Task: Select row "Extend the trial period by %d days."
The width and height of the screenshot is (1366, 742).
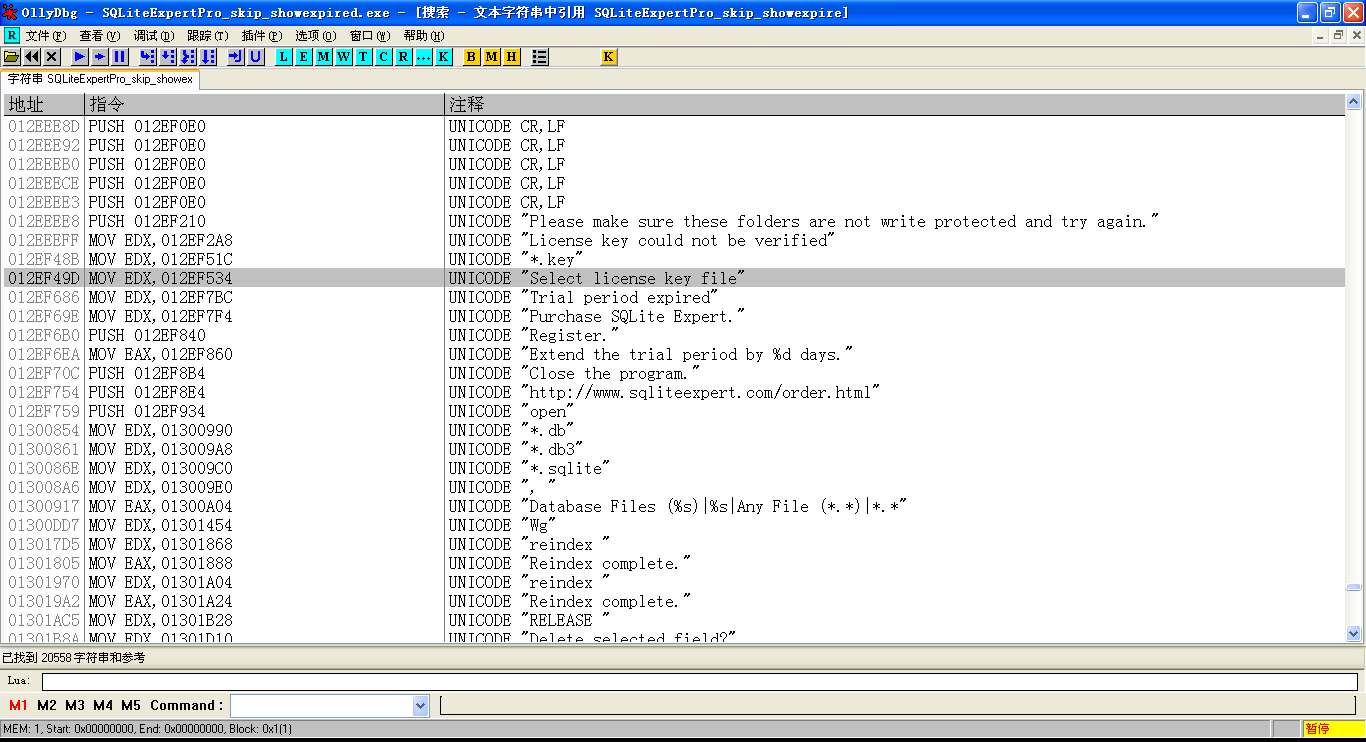Action: tap(675, 354)
